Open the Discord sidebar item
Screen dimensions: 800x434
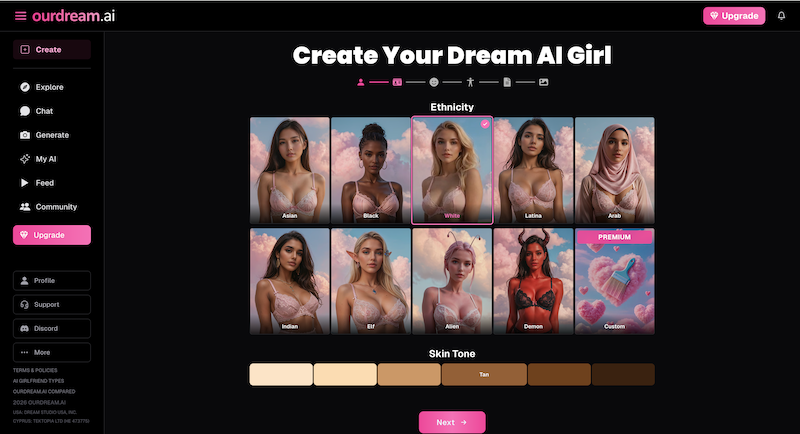pos(52,328)
